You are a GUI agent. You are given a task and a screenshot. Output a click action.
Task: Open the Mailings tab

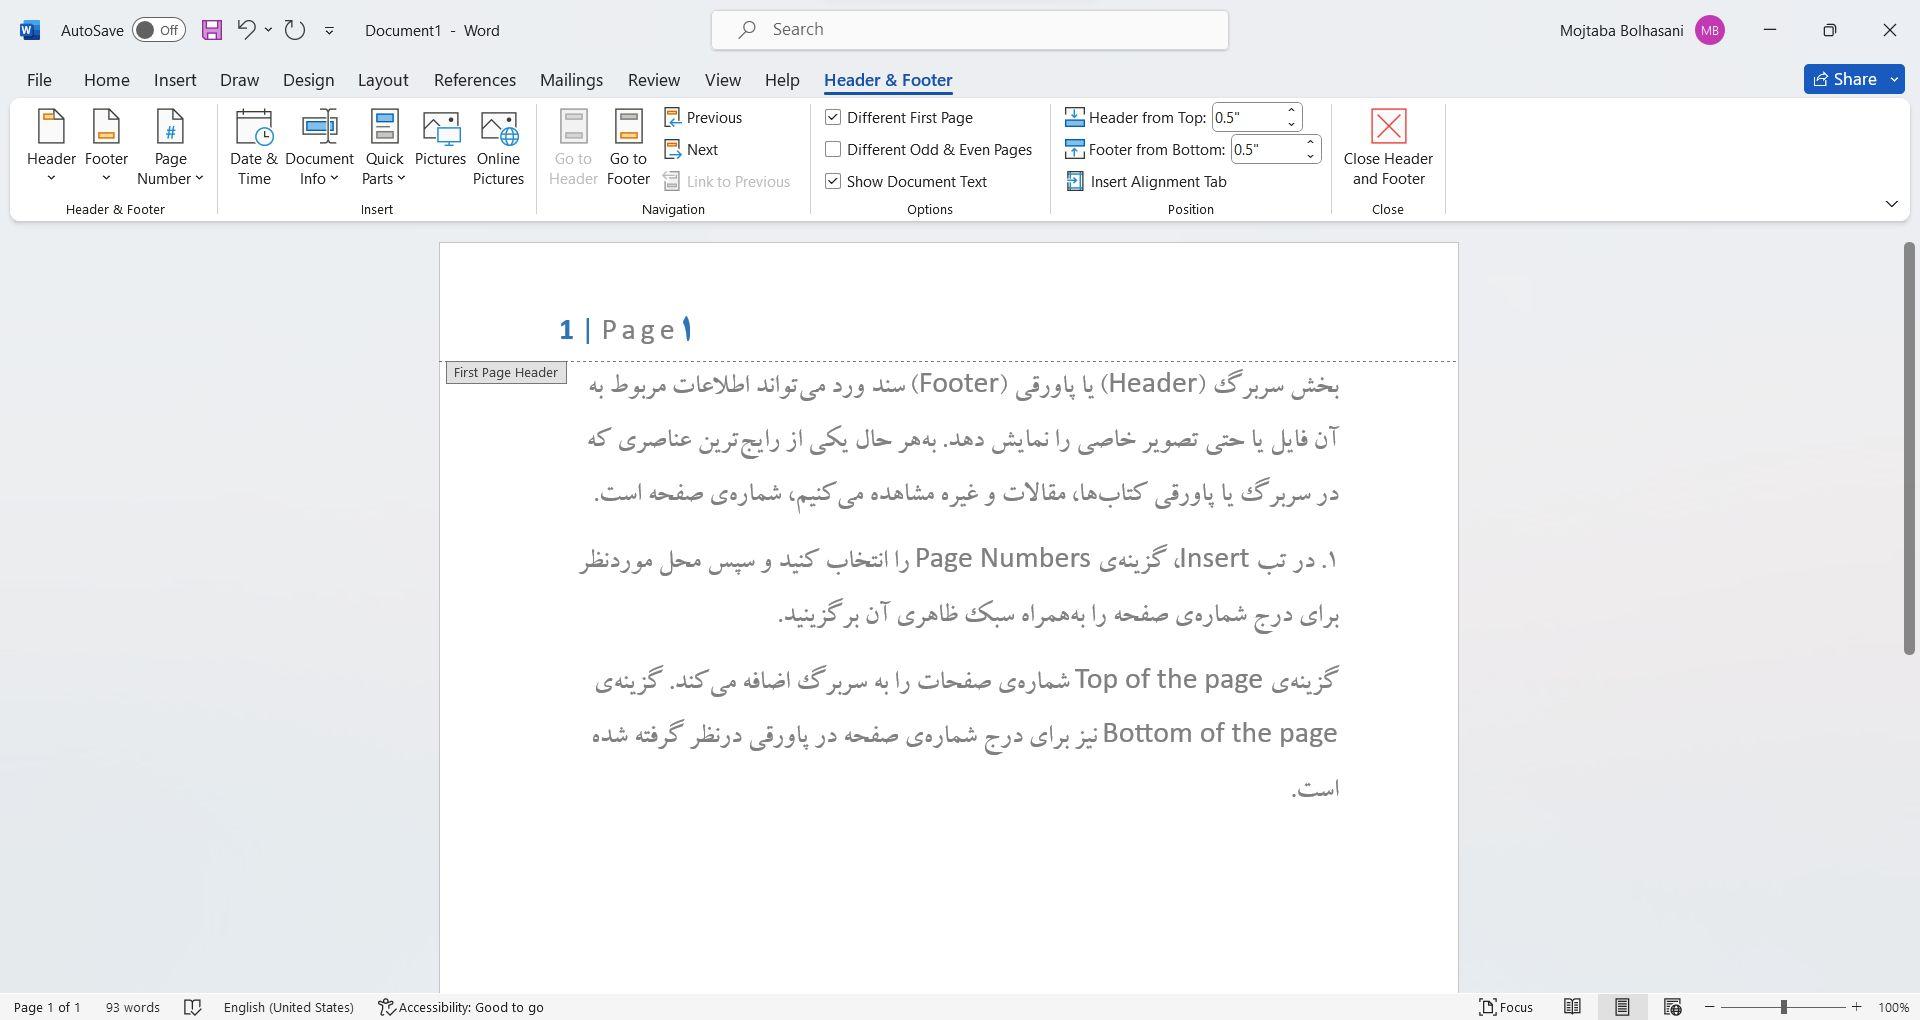(571, 80)
